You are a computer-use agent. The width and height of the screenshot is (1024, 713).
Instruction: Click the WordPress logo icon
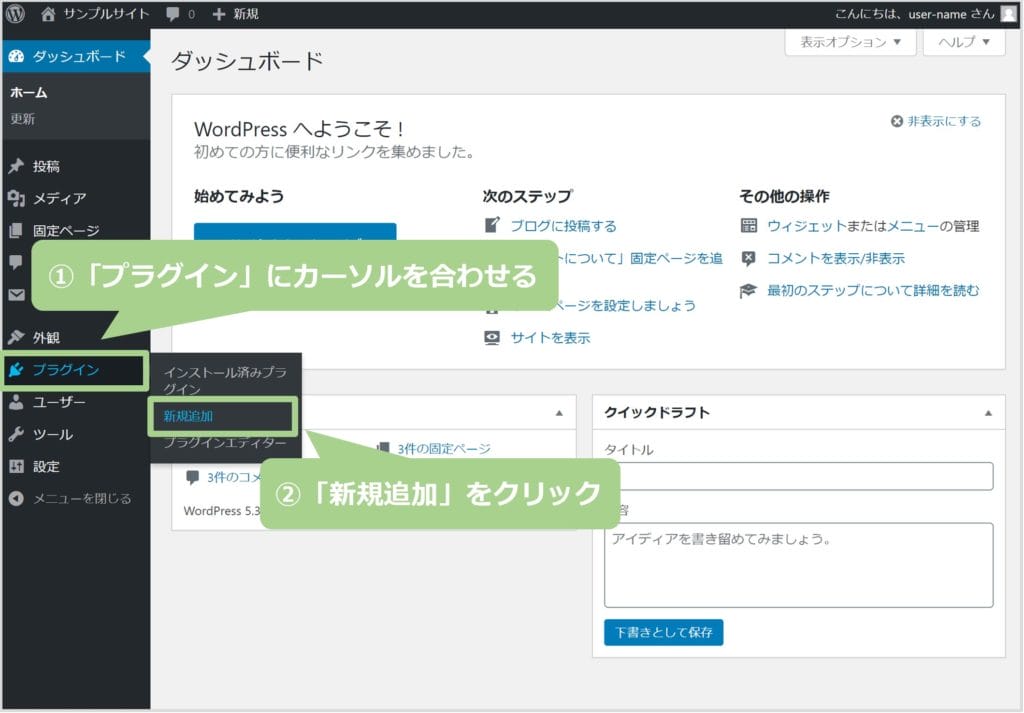tap(15, 14)
